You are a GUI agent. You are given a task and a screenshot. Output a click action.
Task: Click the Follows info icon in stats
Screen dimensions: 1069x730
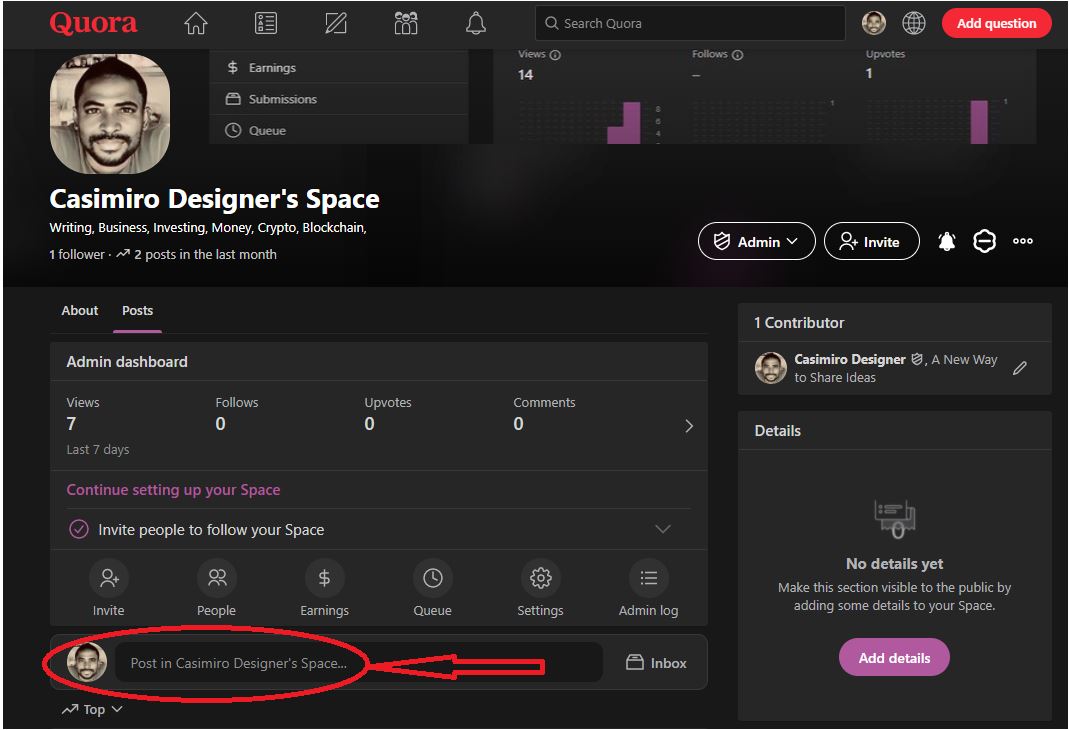[737, 55]
